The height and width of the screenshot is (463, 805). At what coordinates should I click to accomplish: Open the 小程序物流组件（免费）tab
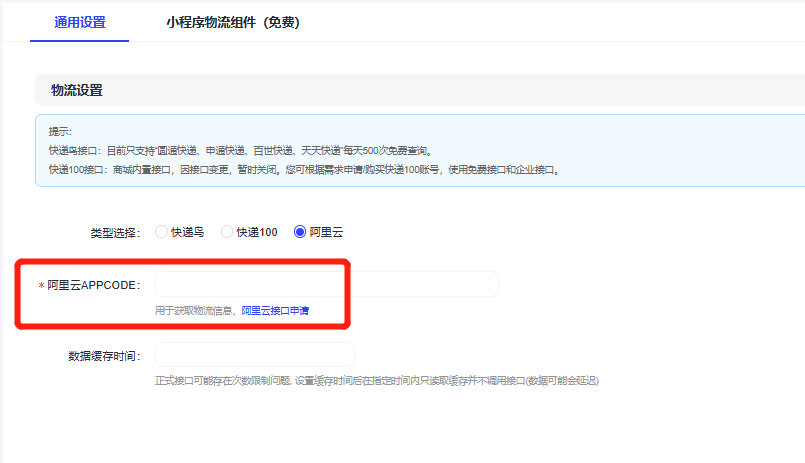(x=233, y=22)
